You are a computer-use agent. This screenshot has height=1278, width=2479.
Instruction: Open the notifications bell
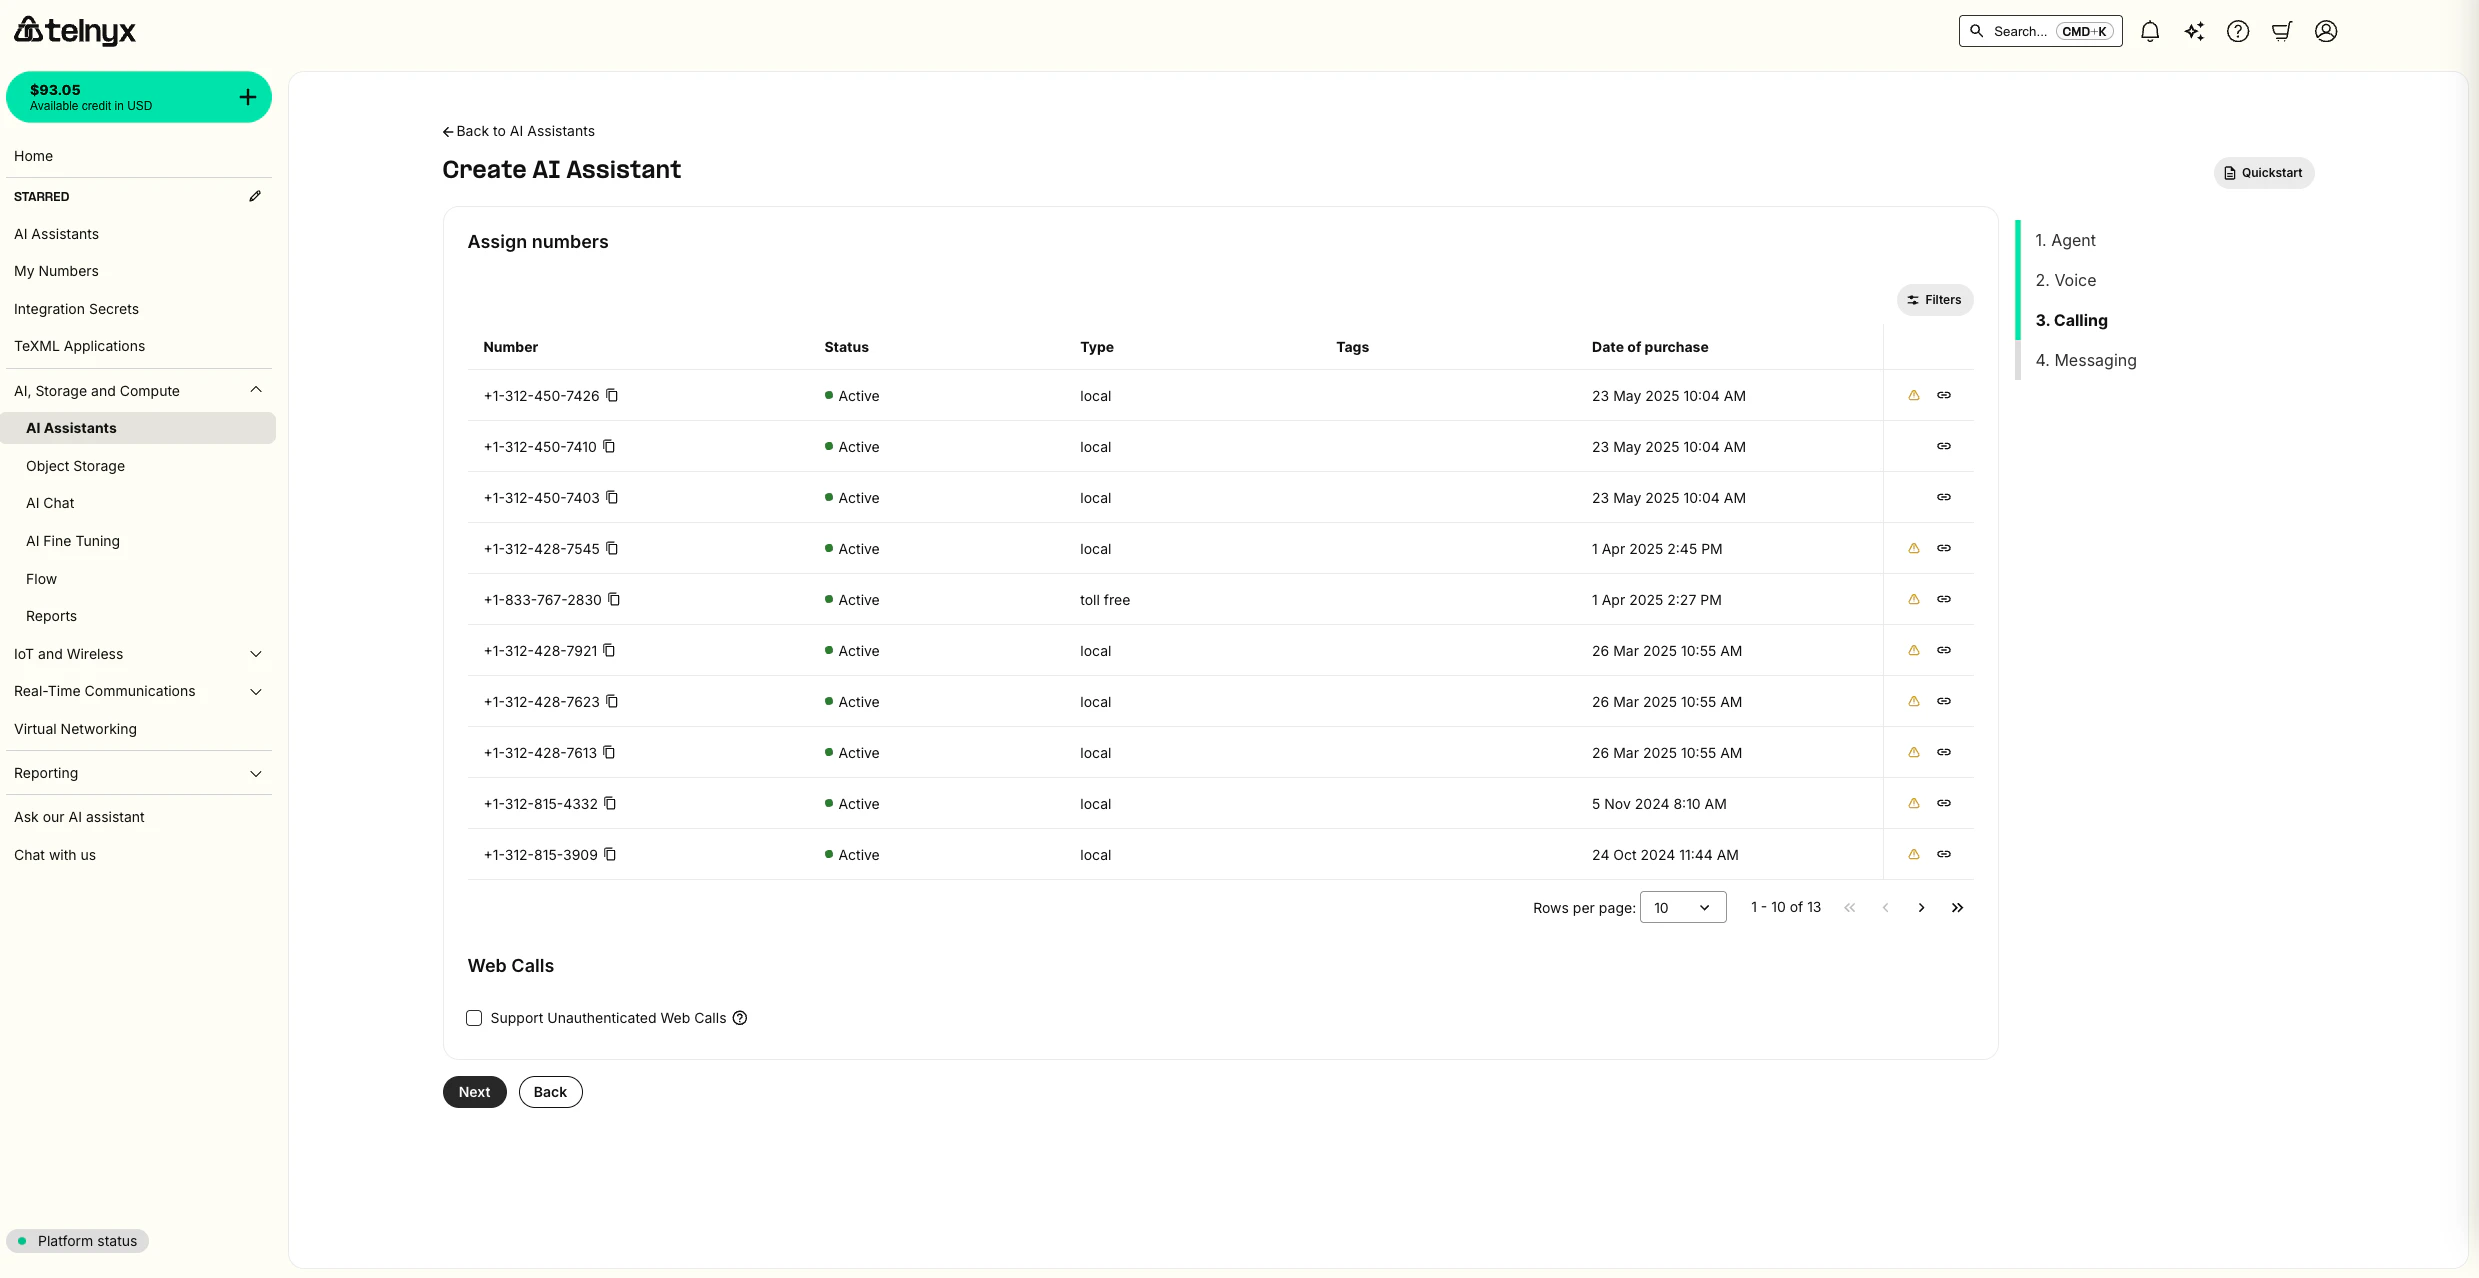pos(2150,31)
